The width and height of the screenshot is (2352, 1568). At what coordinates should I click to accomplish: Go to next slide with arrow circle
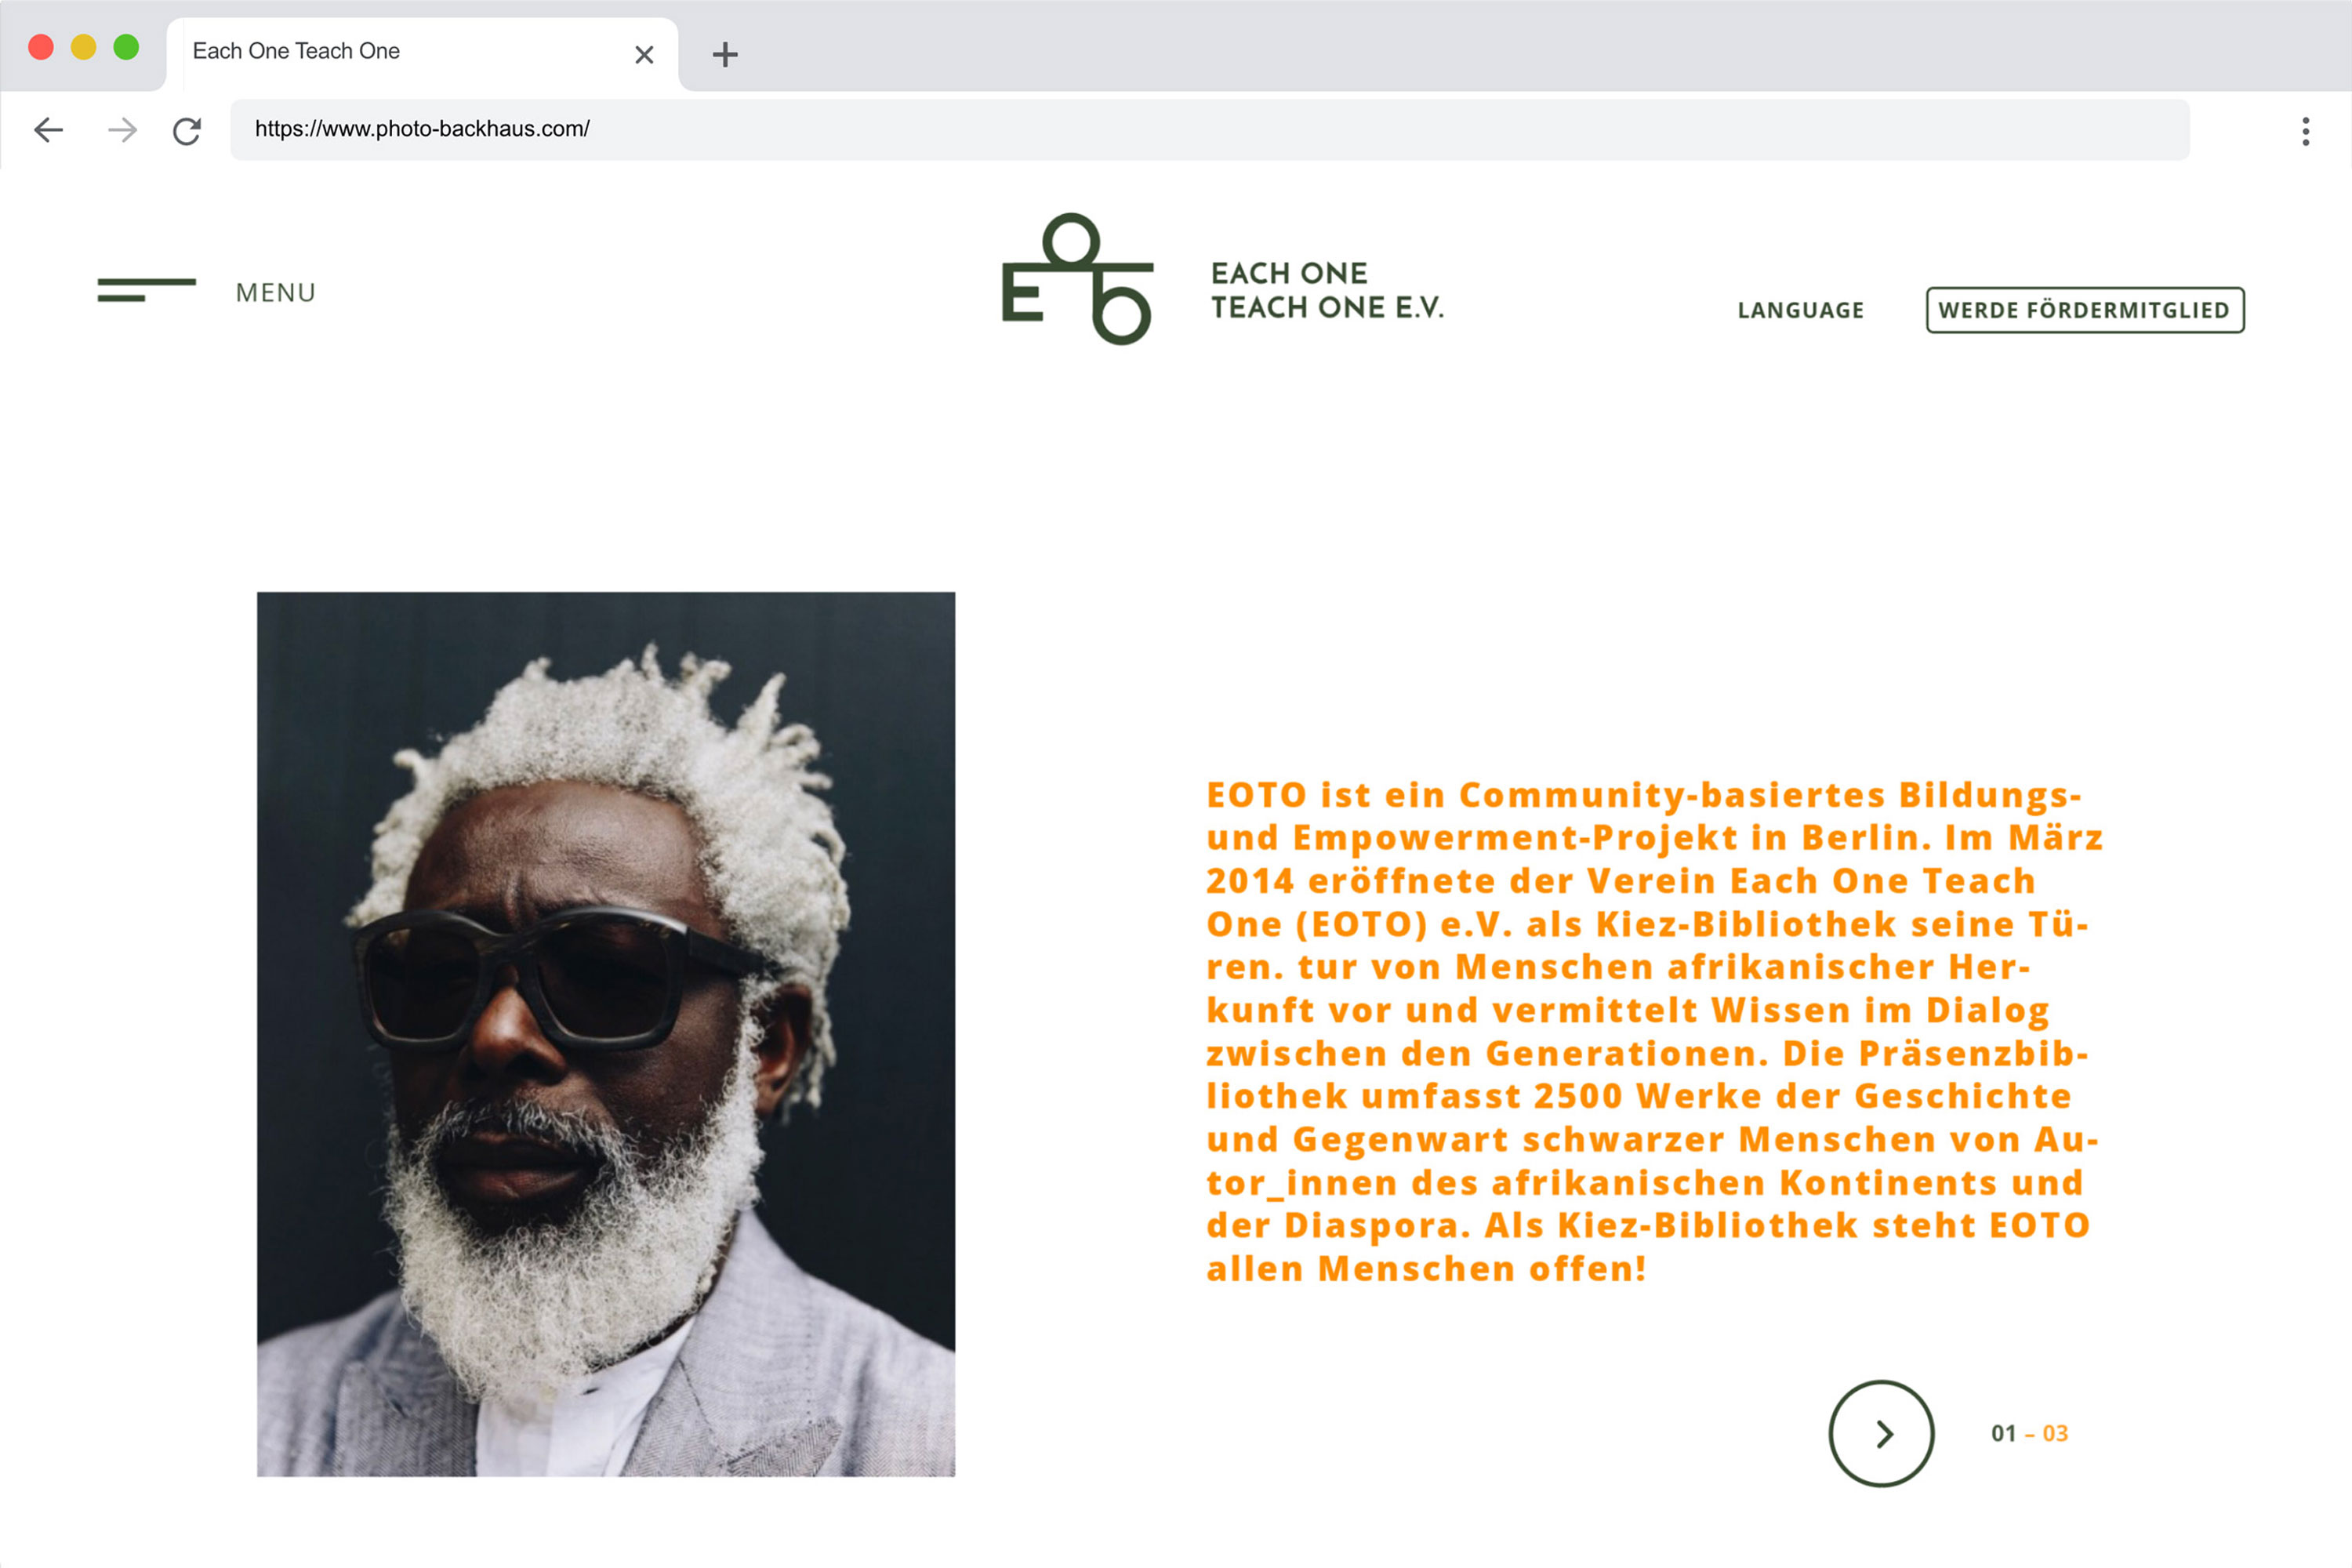tap(1881, 1433)
